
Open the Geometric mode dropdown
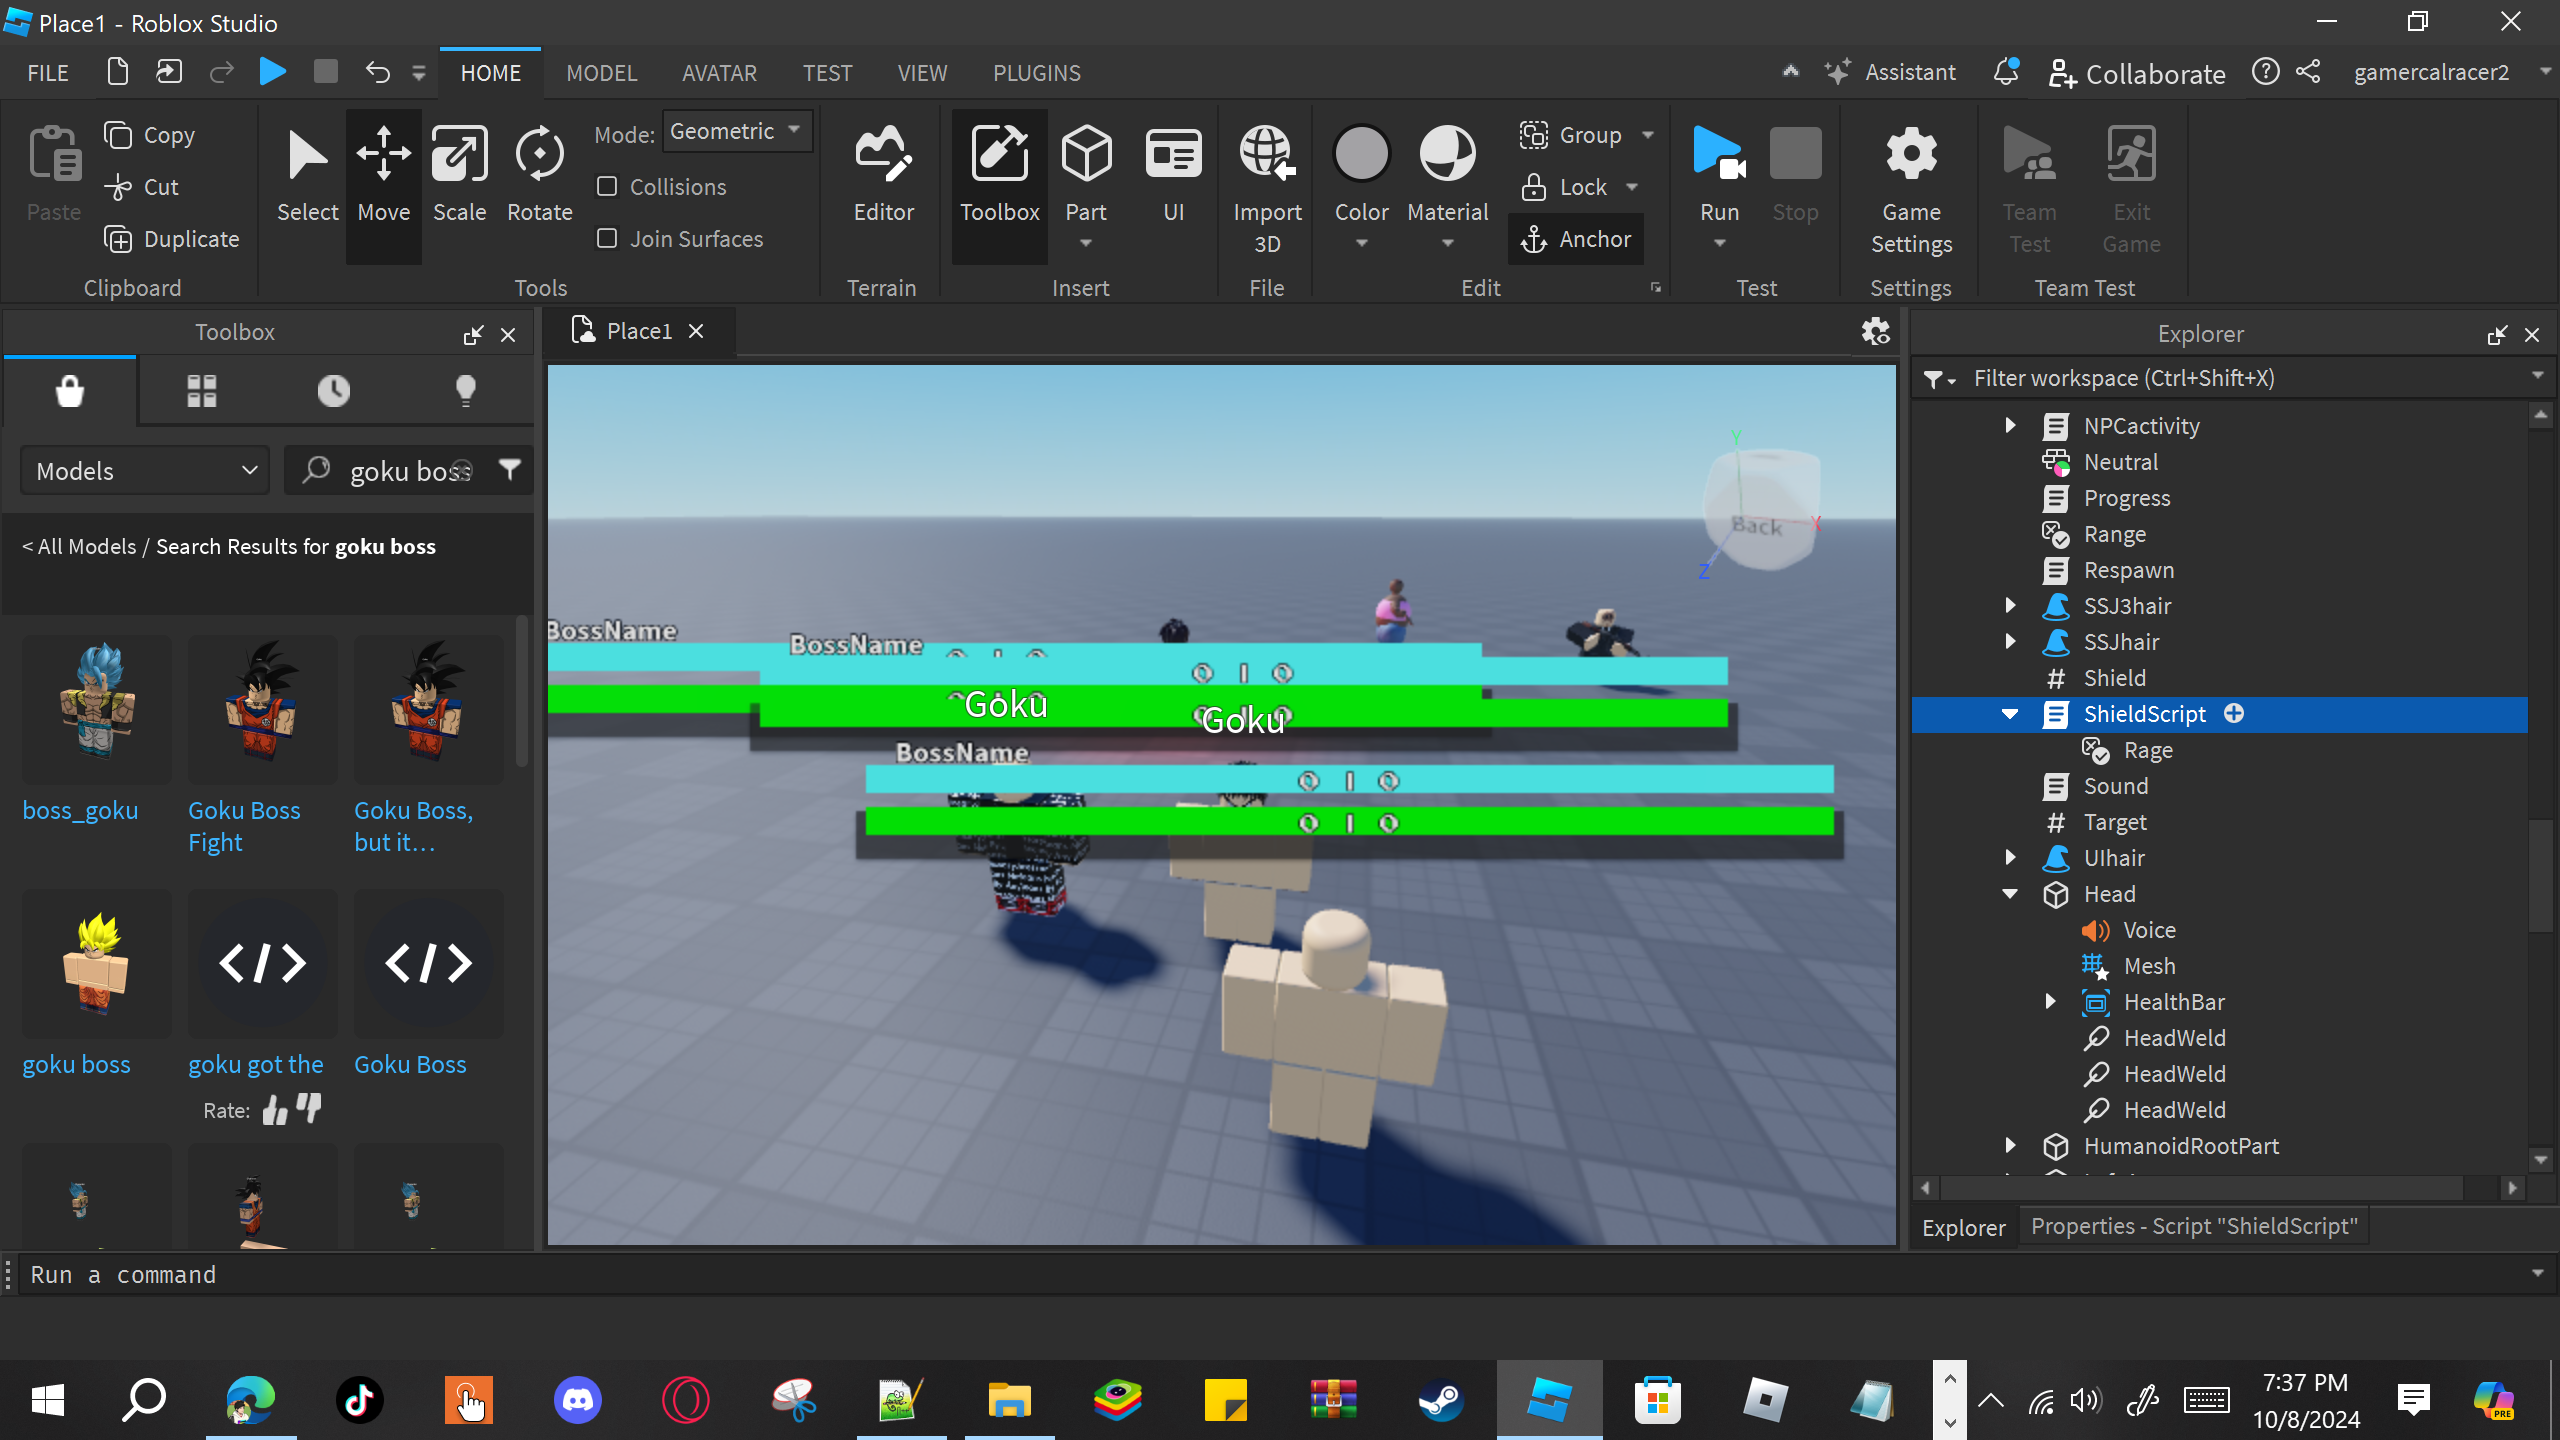(736, 131)
